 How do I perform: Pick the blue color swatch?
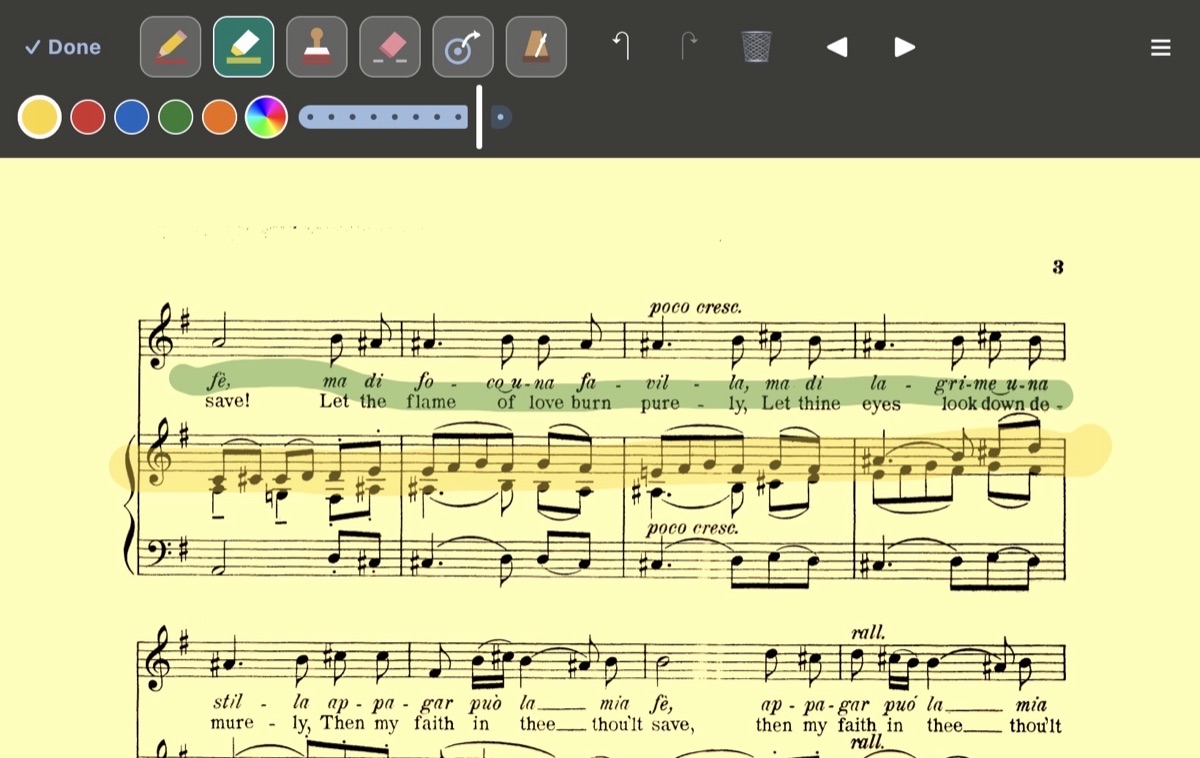click(132, 117)
